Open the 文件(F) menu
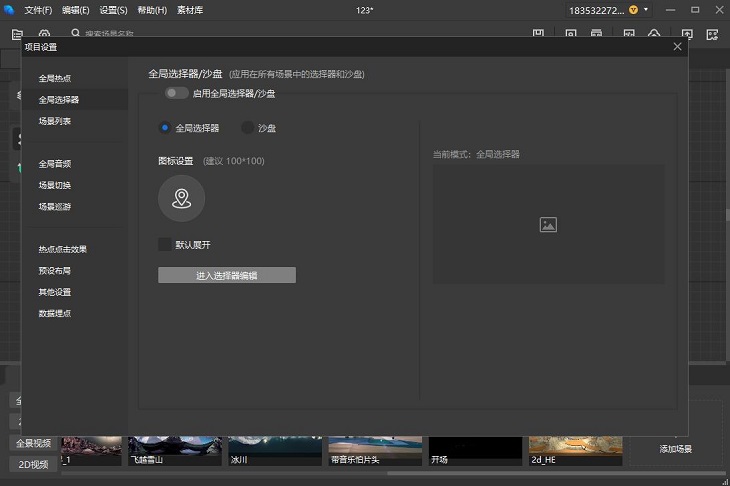This screenshot has width=730, height=486. [38, 10]
